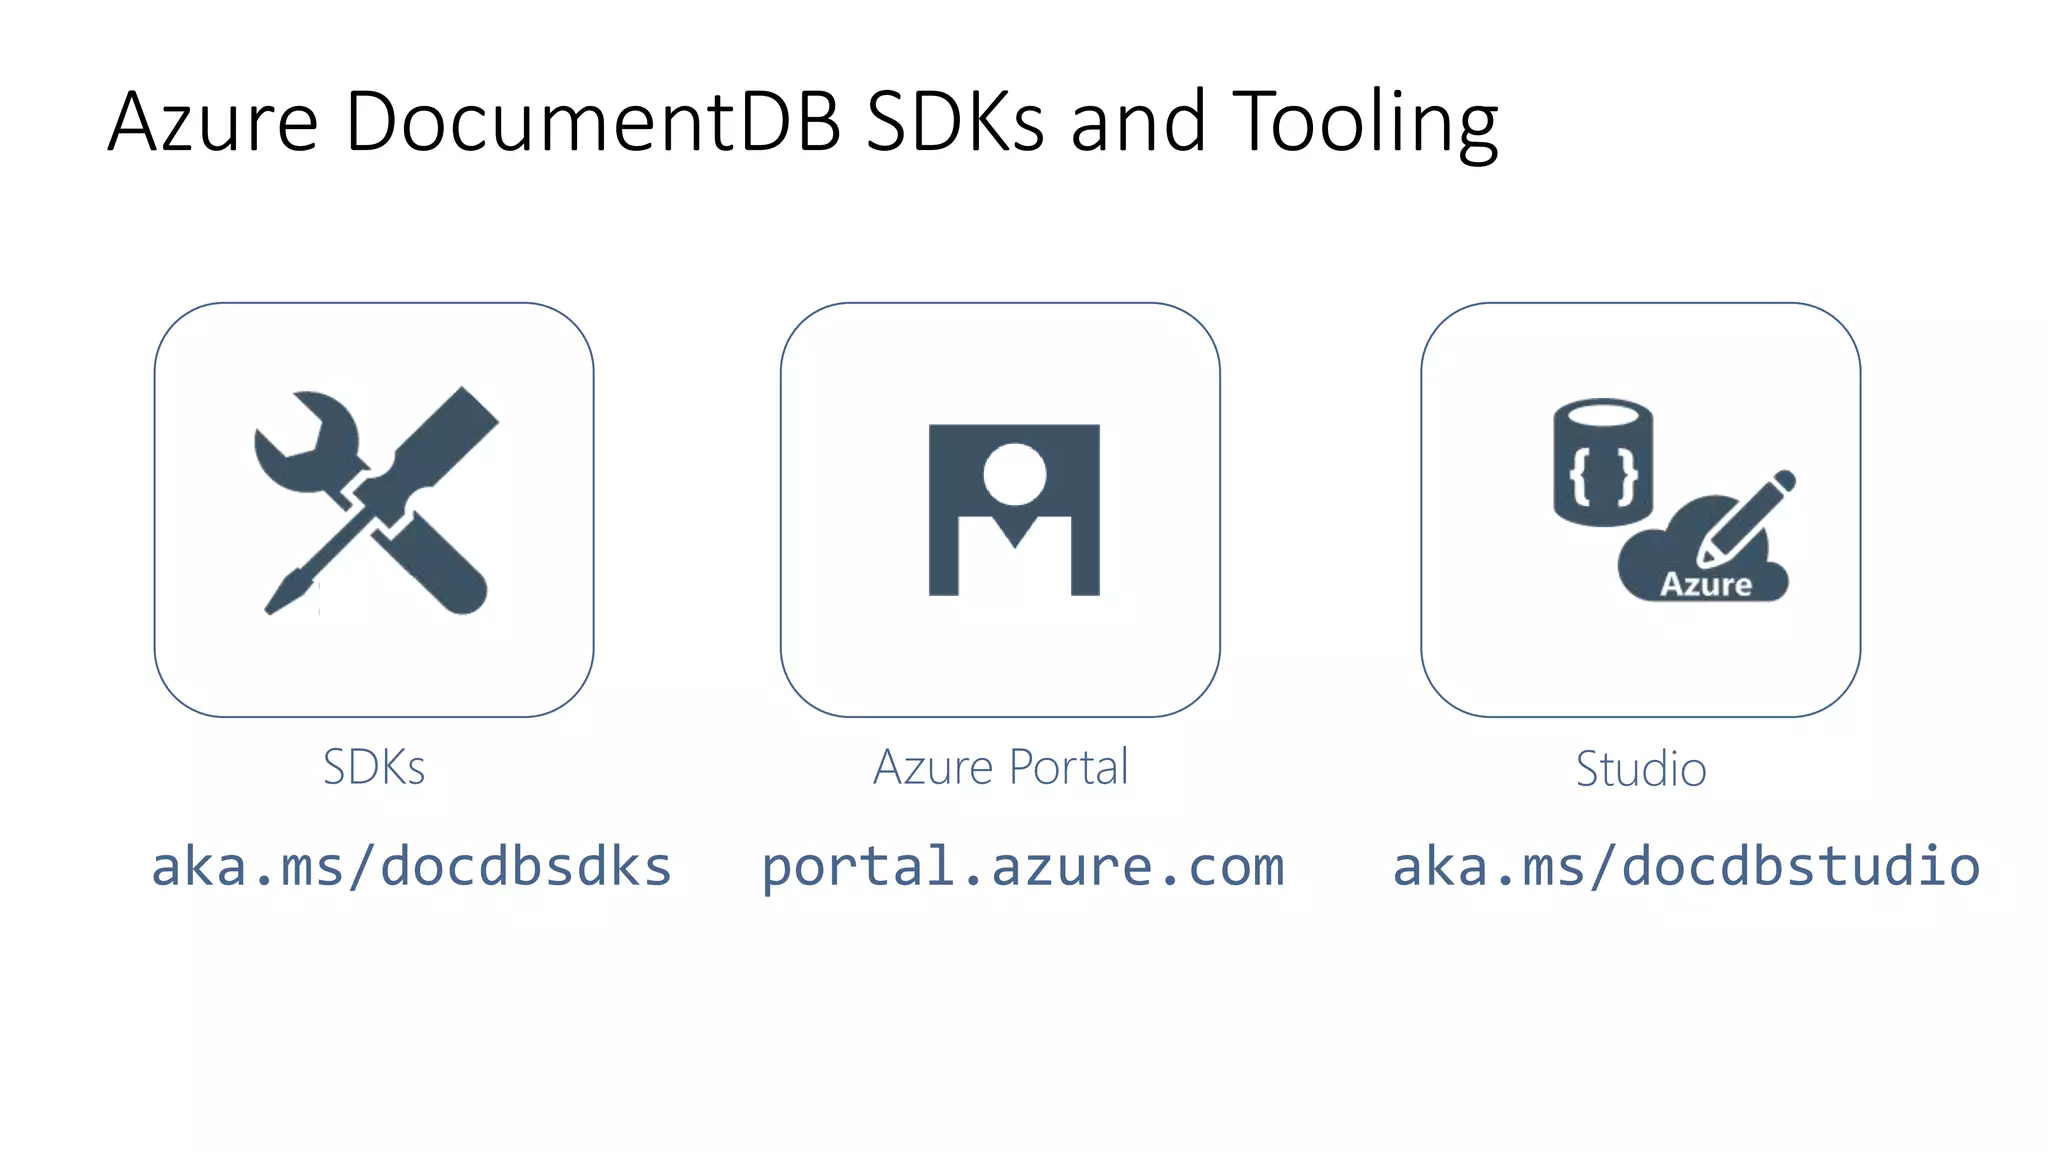Select the Studio label
This screenshot has height=1152, width=2048.
[1641, 769]
